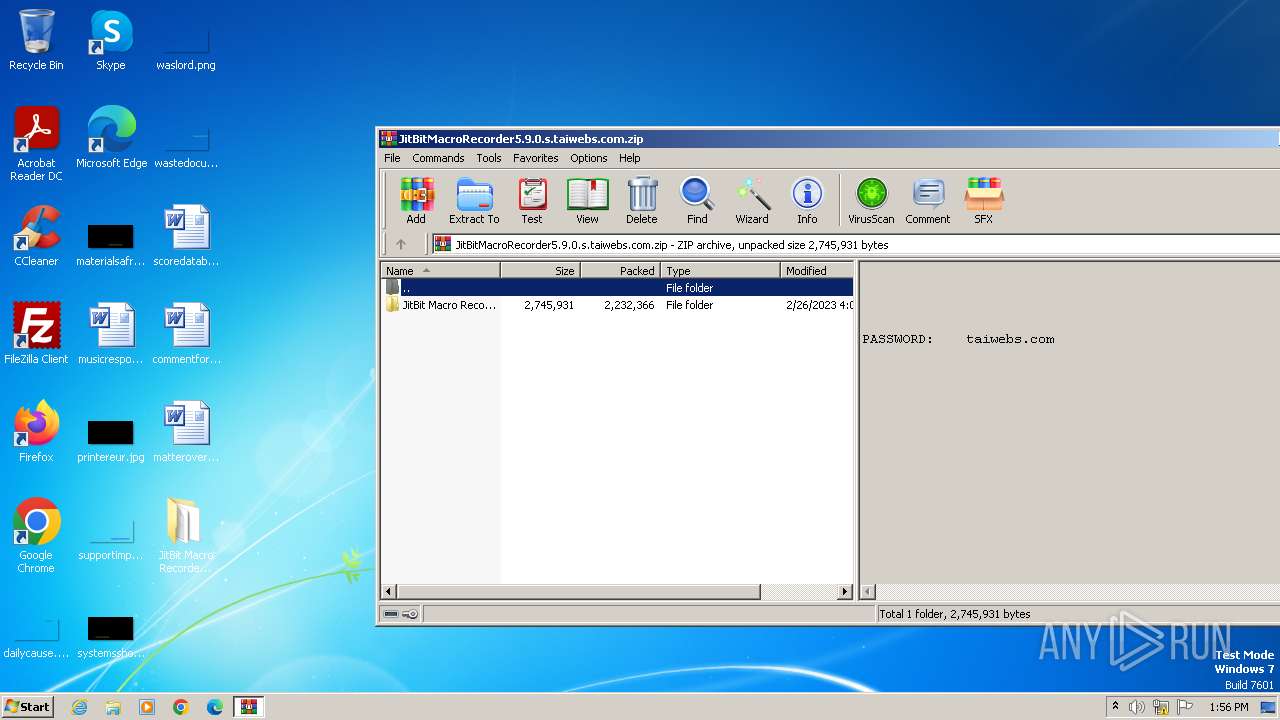Click the volume speaker tray icon

(1137, 707)
